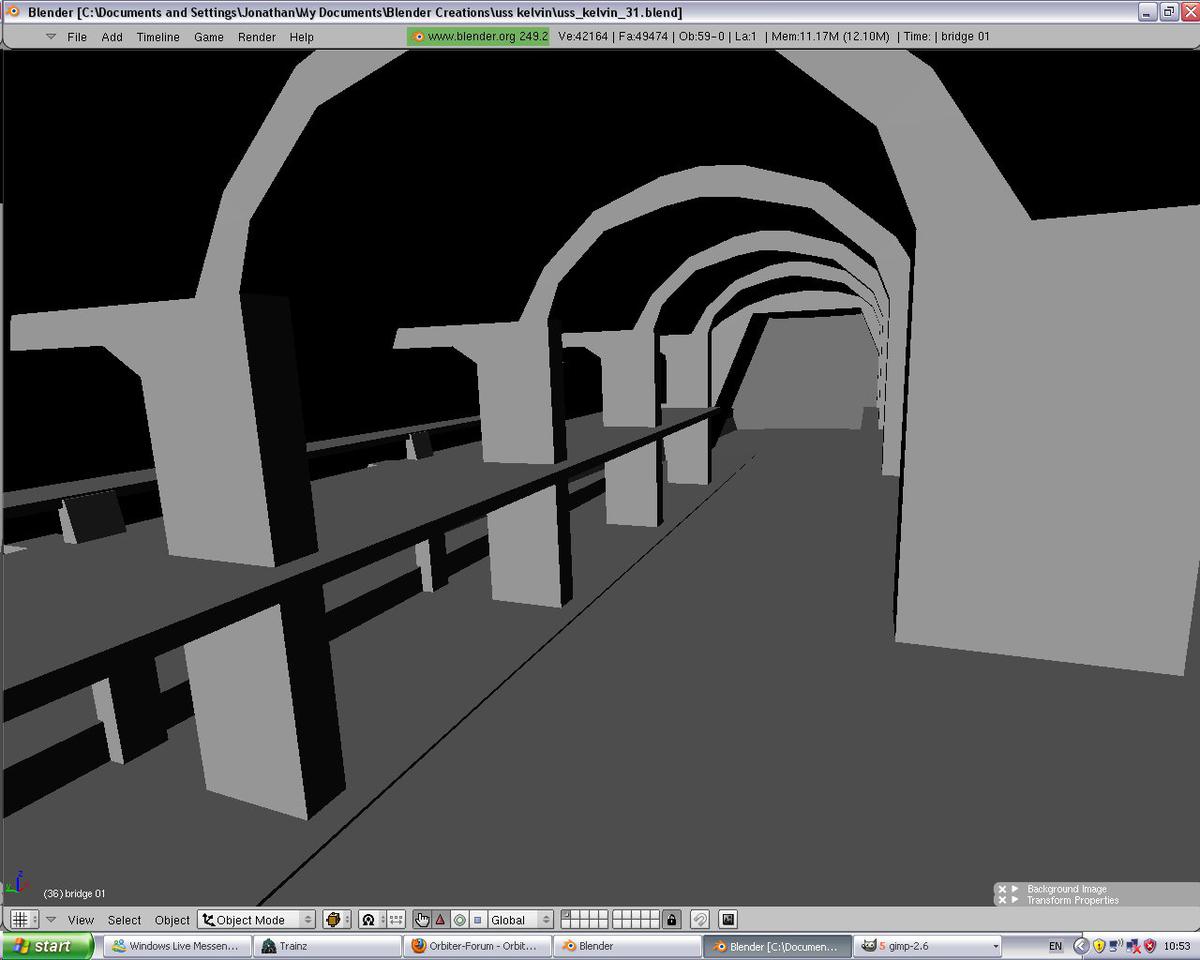Open the Help menu

pyautogui.click(x=302, y=37)
